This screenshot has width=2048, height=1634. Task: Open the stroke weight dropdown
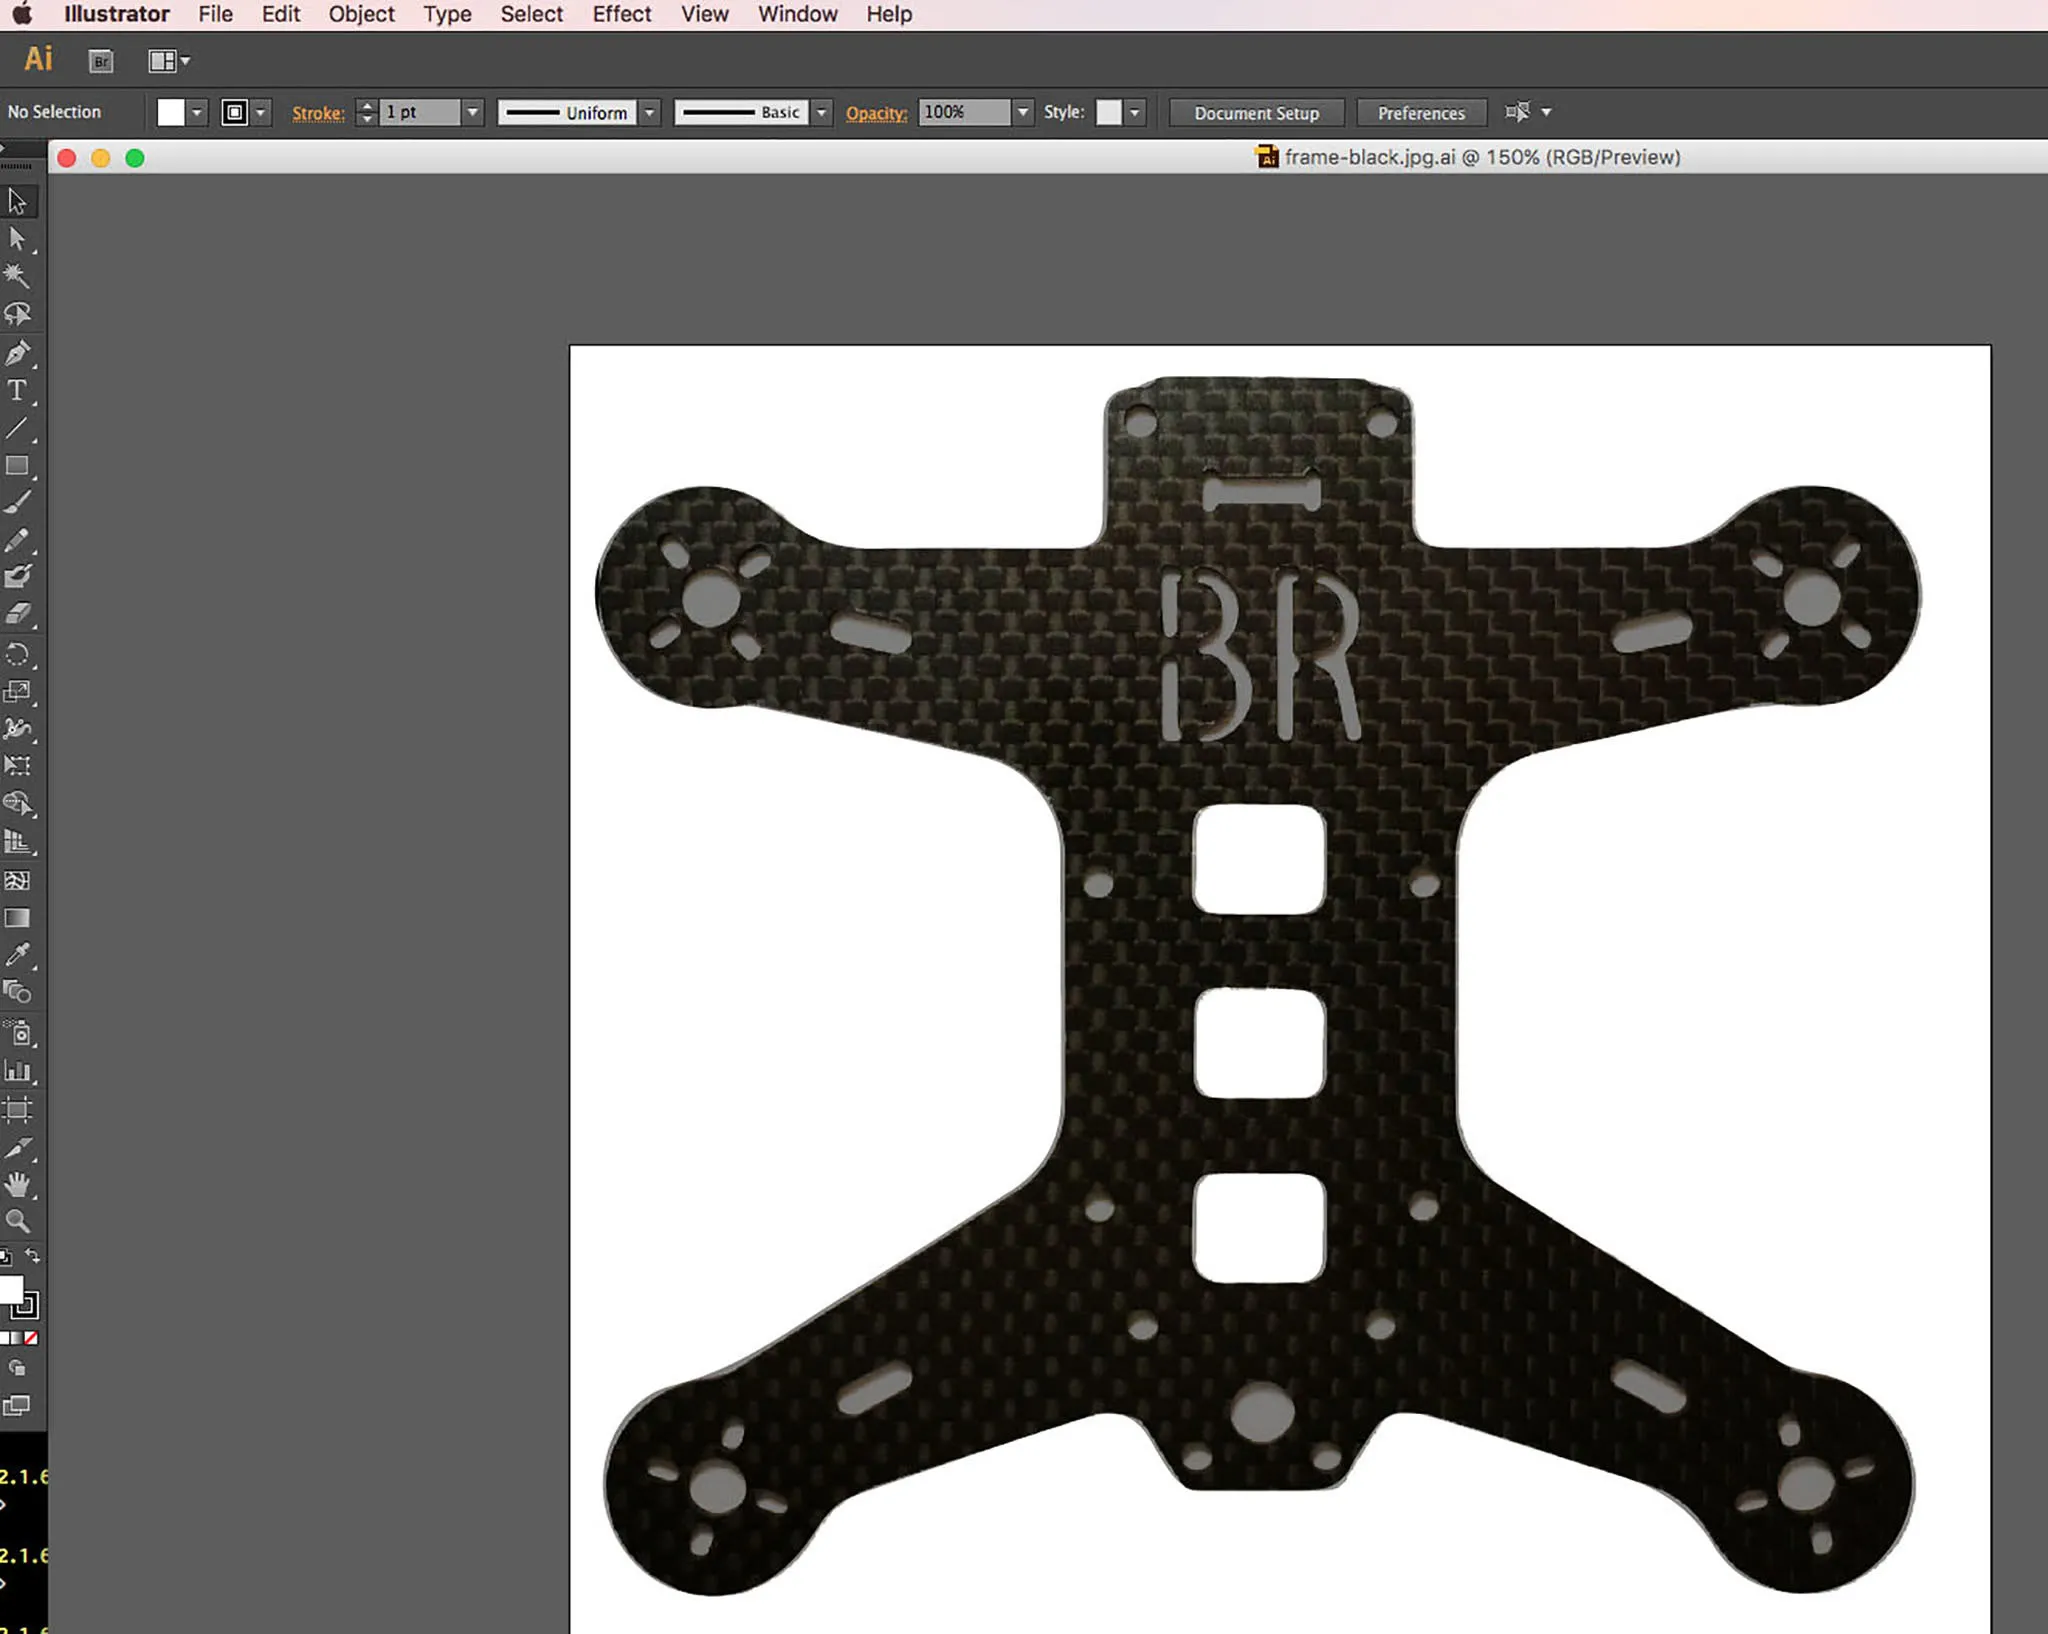473,112
